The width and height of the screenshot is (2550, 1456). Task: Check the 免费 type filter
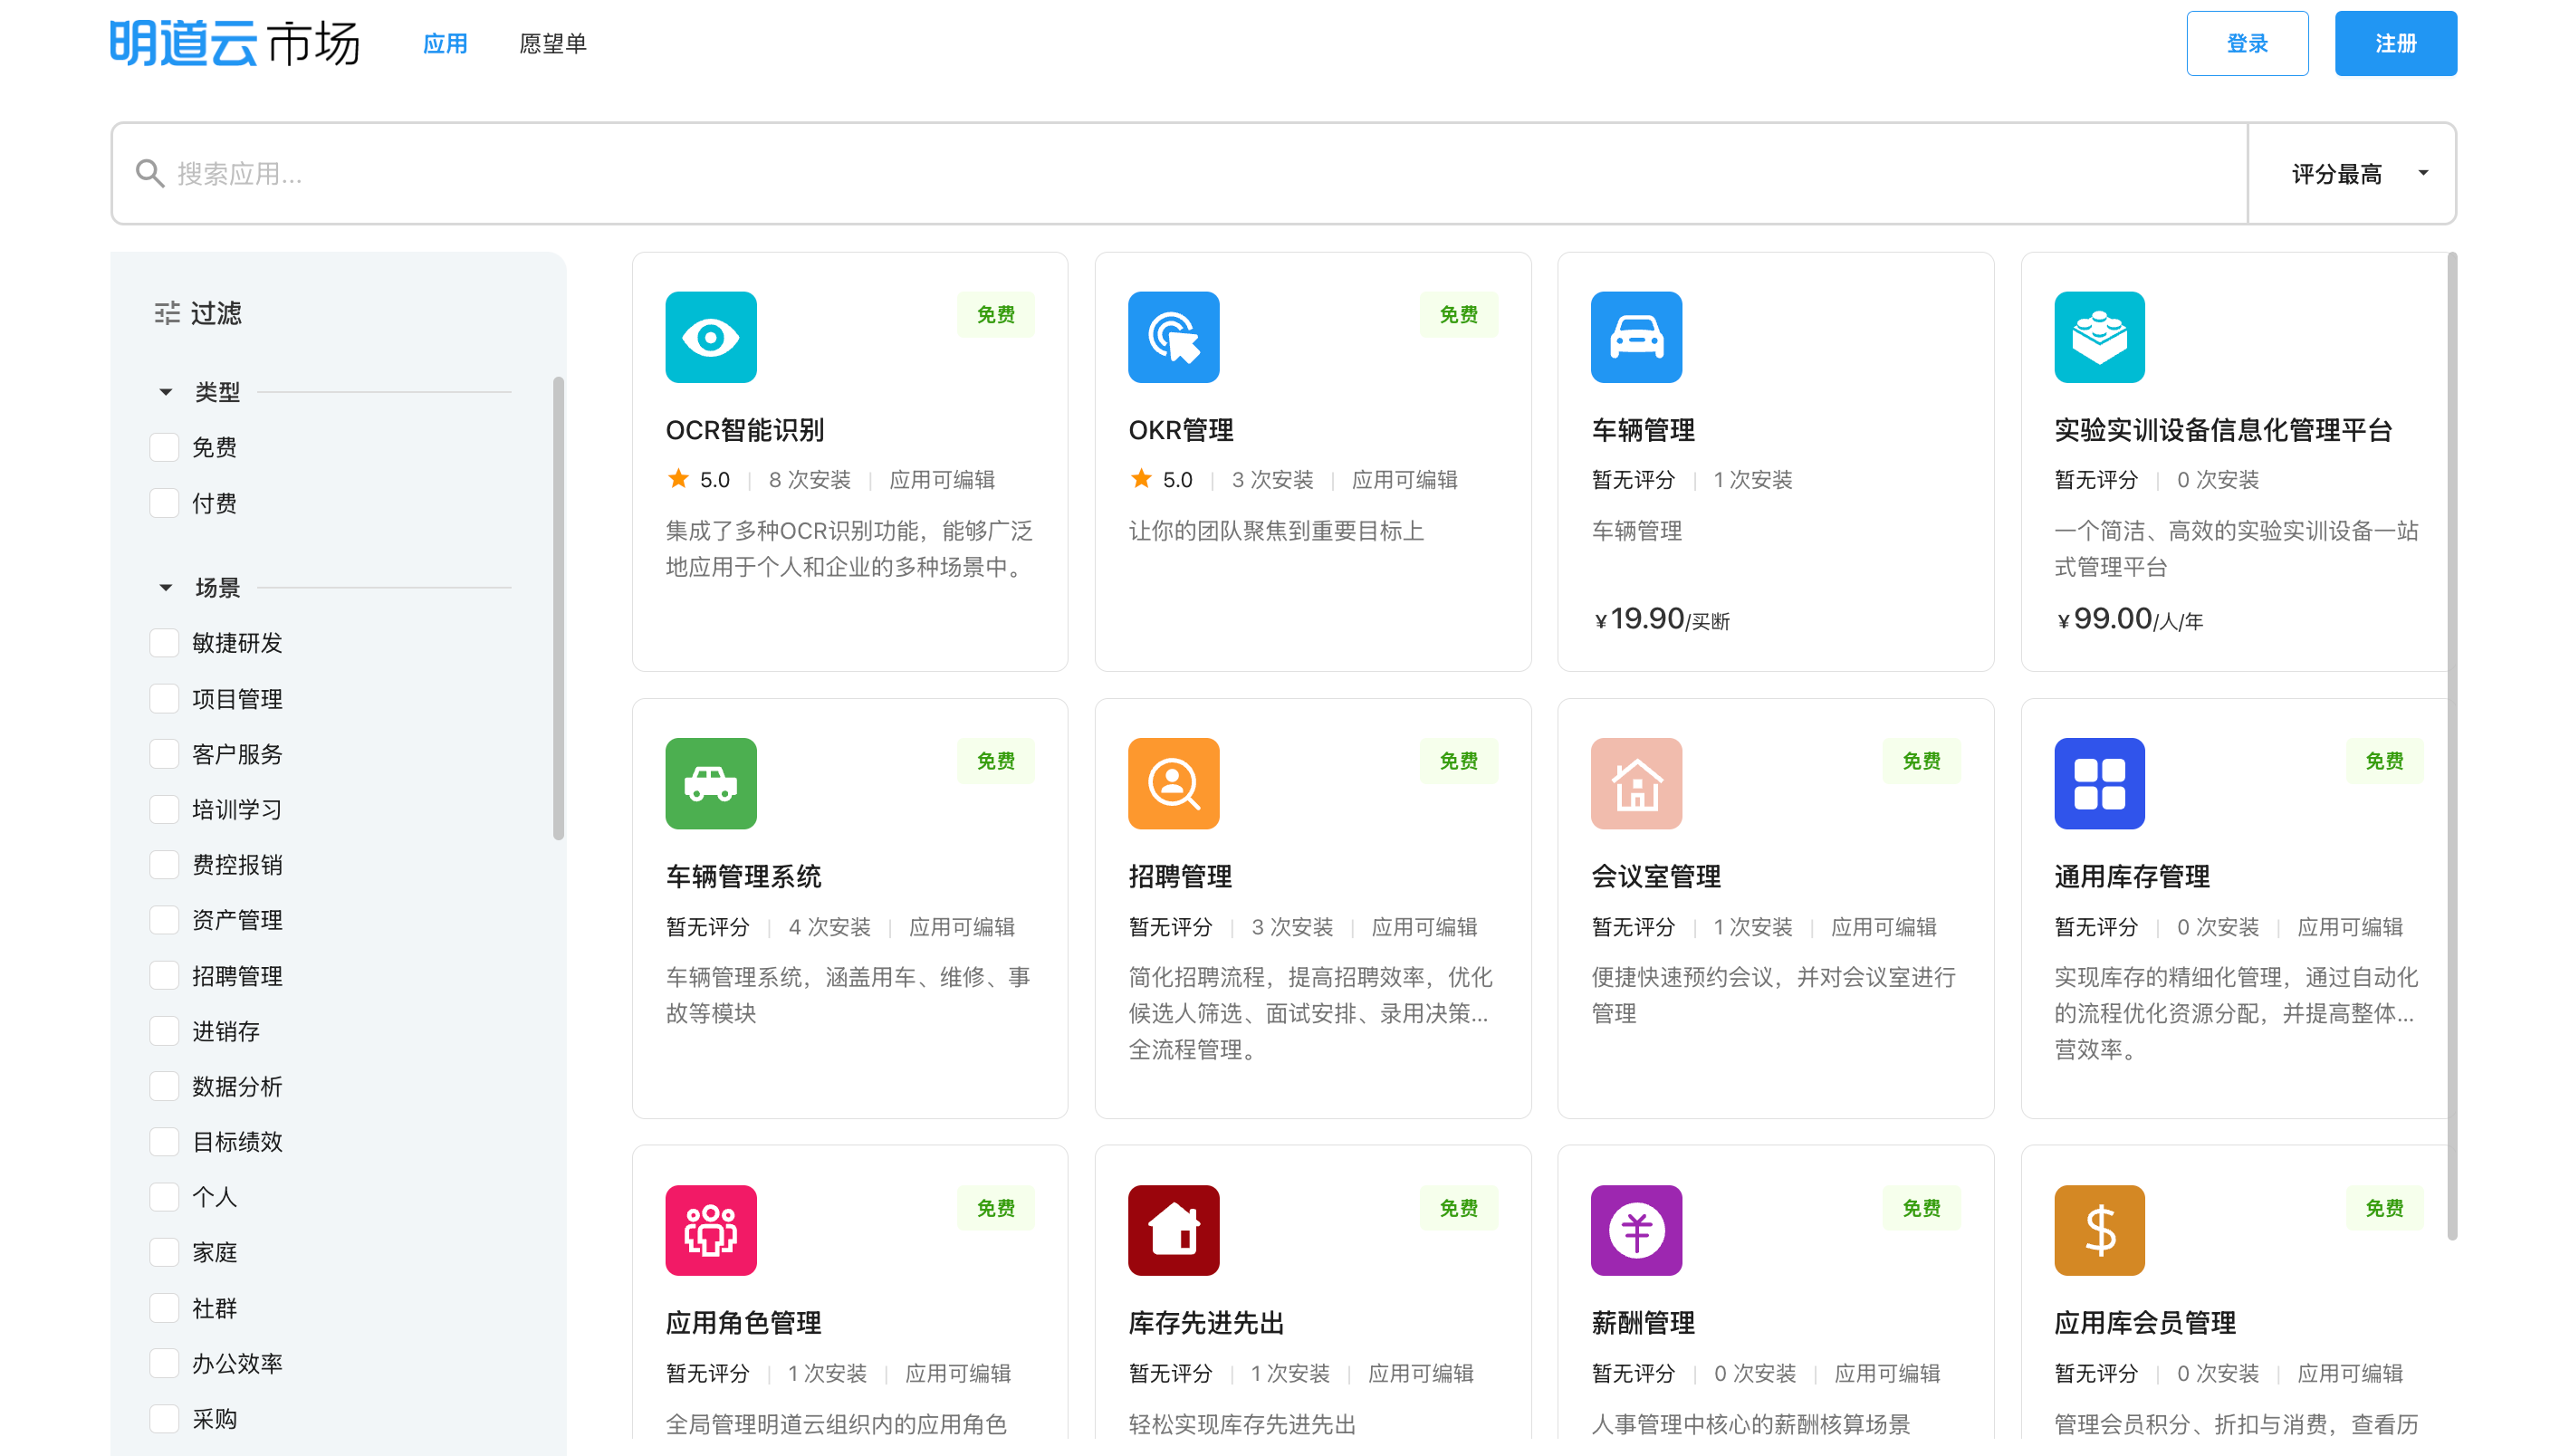coord(164,447)
